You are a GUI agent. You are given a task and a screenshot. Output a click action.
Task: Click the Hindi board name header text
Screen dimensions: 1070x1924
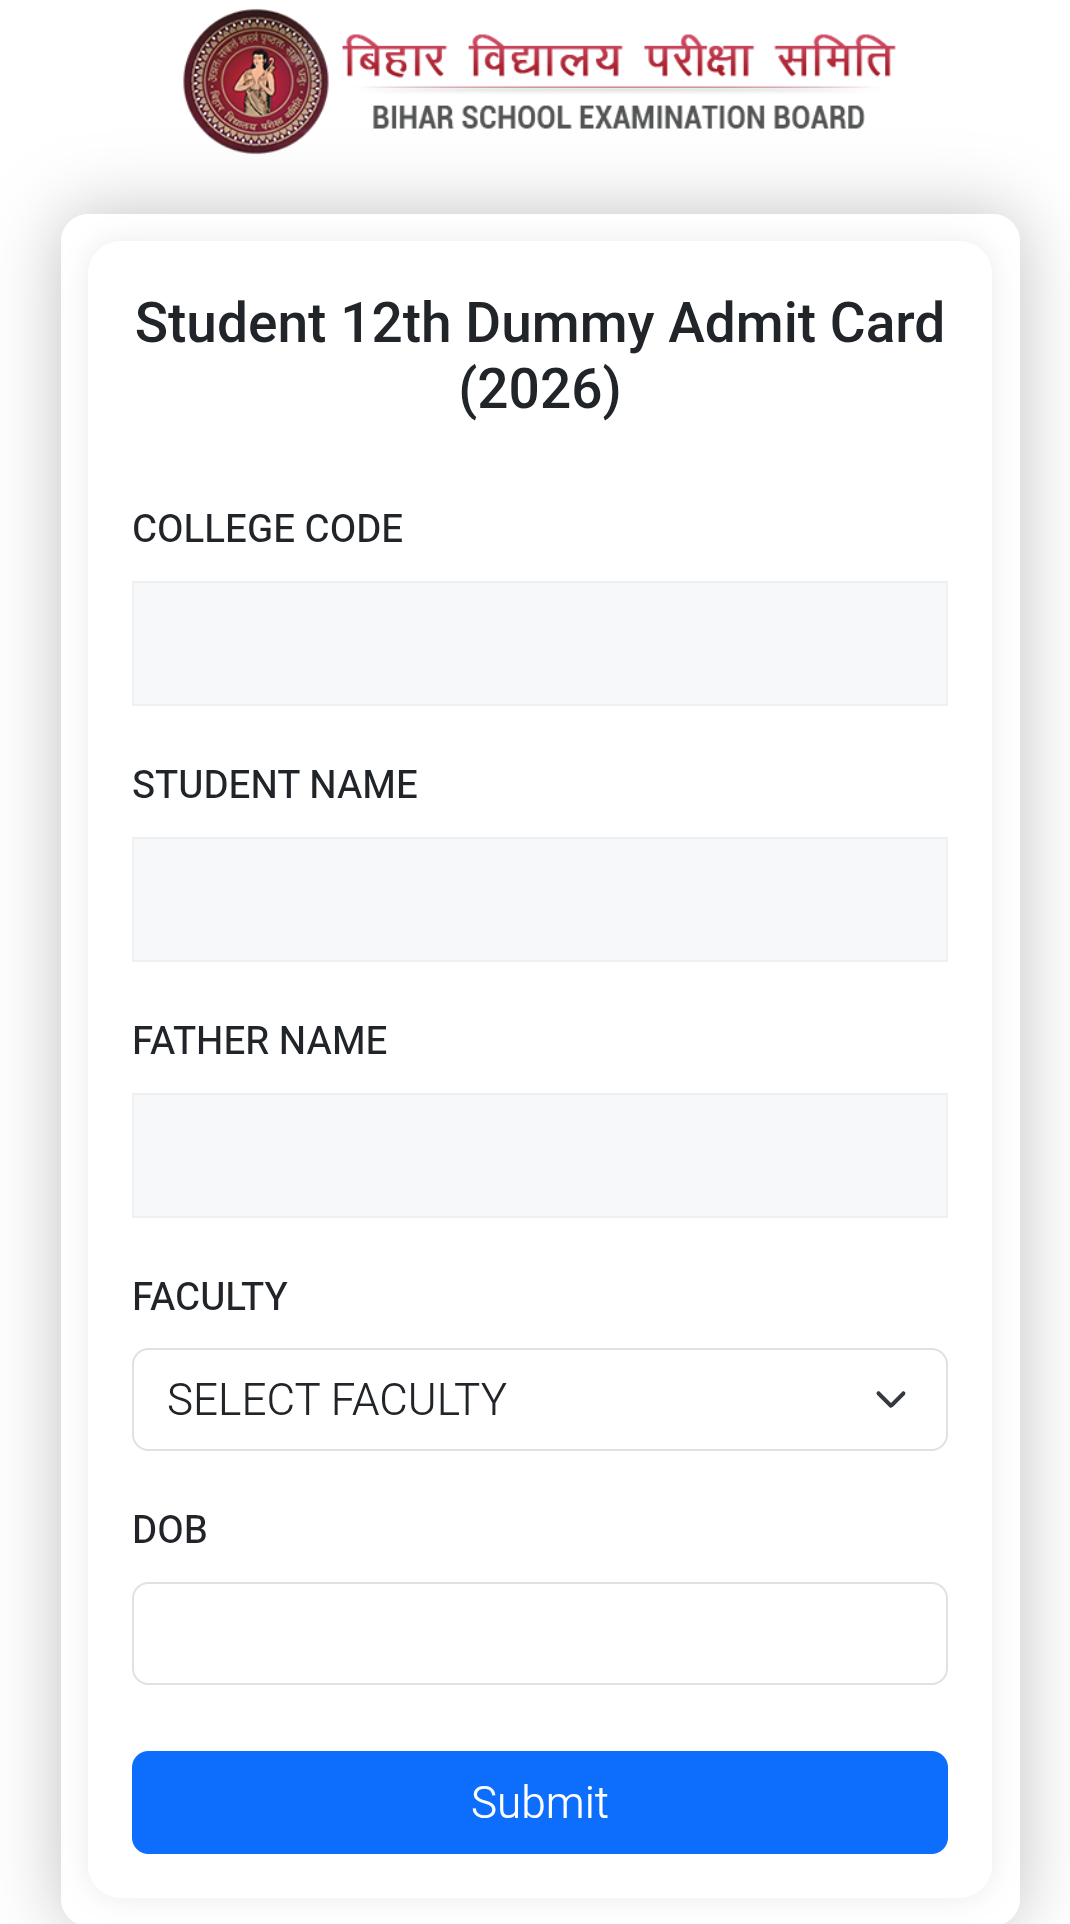(x=618, y=58)
